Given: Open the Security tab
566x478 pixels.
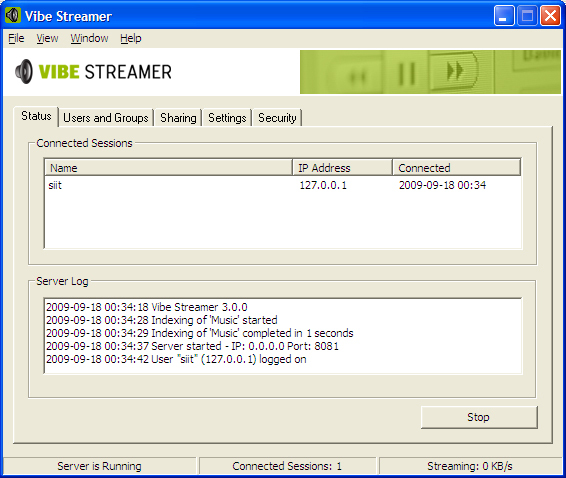Looking at the screenshot, I should tap(277, 118).
